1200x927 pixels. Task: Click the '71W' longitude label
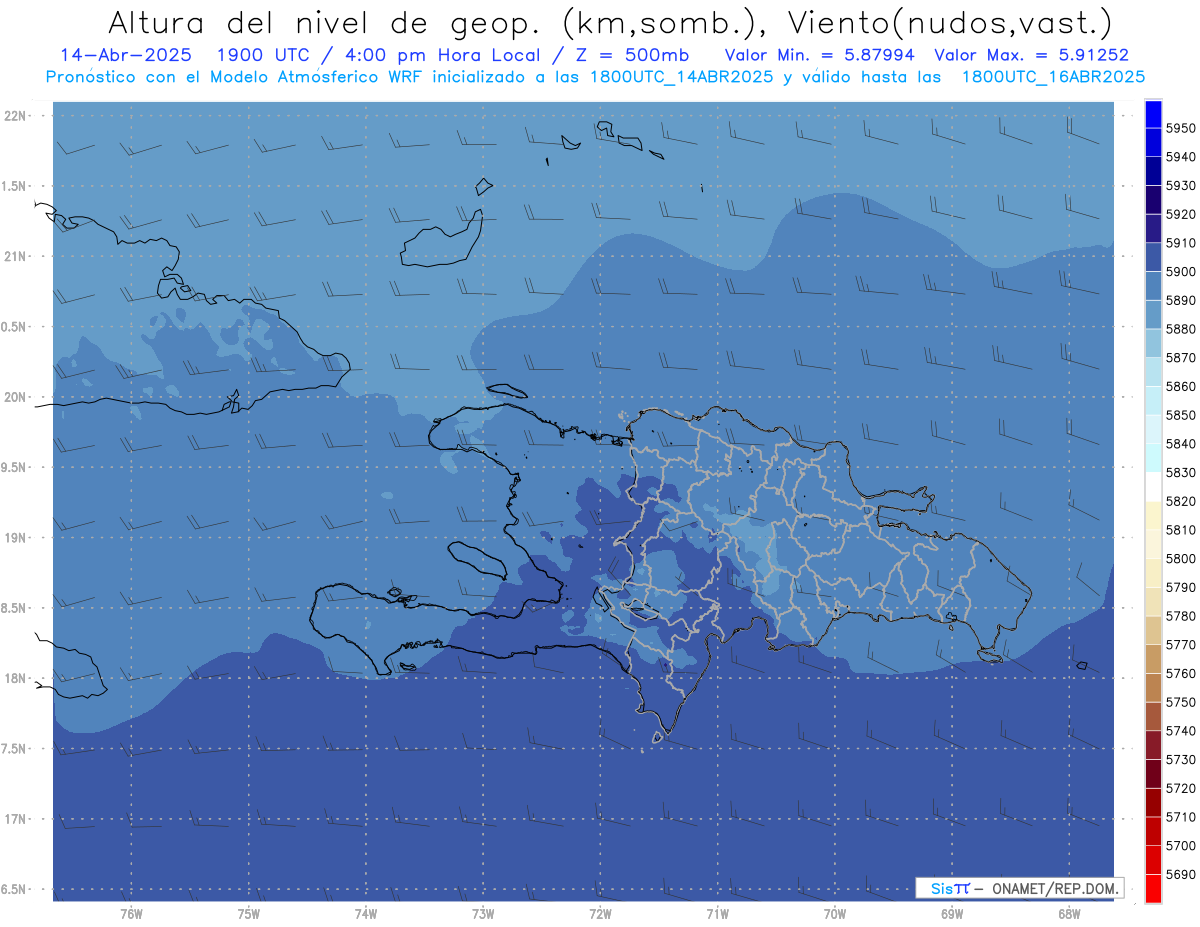click(717, 913)
